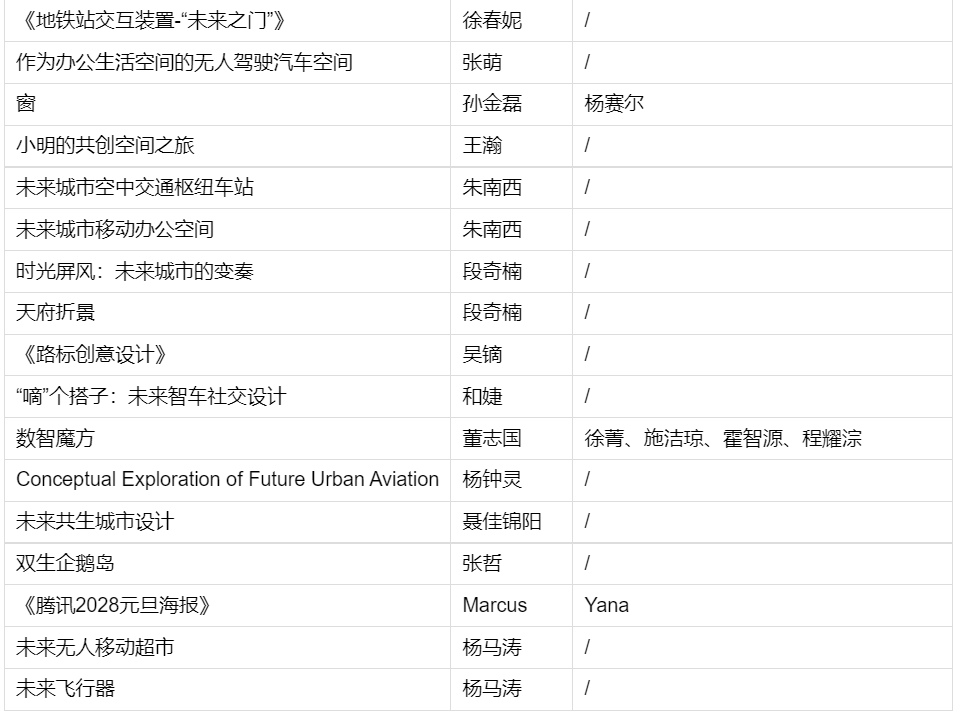Click collaborators 徐菁、施洁琼、霍智源、程耀淙 cell
956x715 pixels.
coord(762,438)
